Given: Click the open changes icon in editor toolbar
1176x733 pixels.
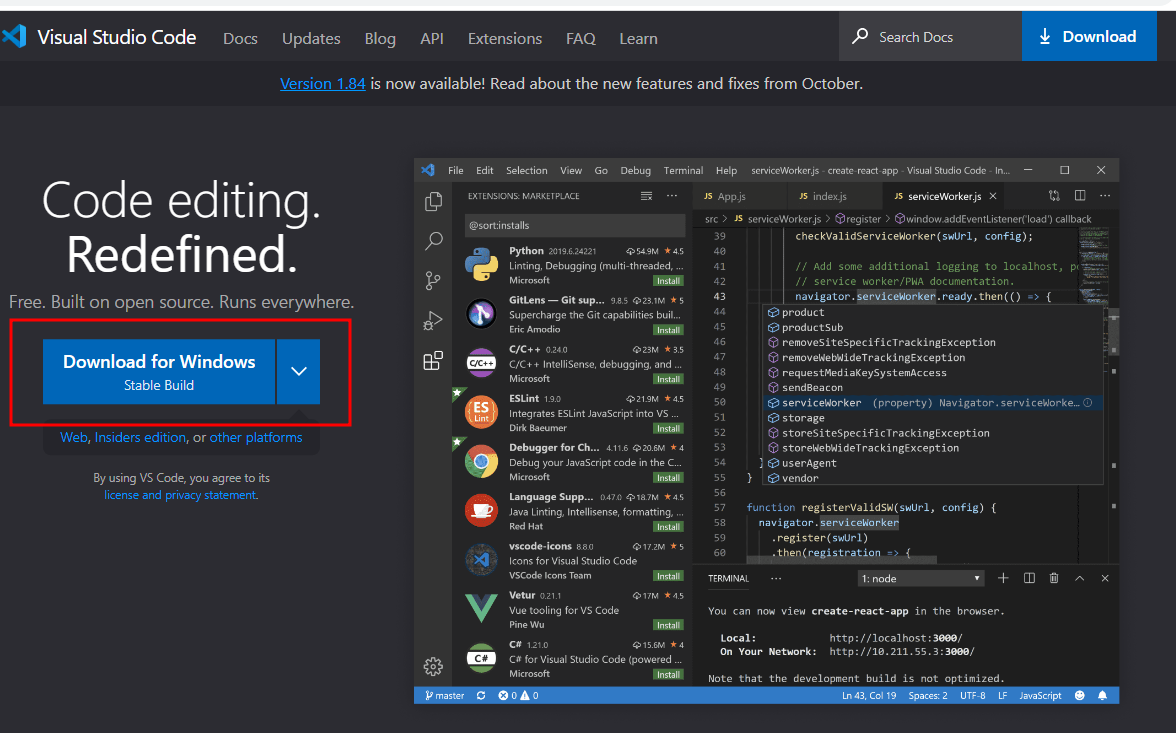Looking at the screenshot, I should 1054,196.
